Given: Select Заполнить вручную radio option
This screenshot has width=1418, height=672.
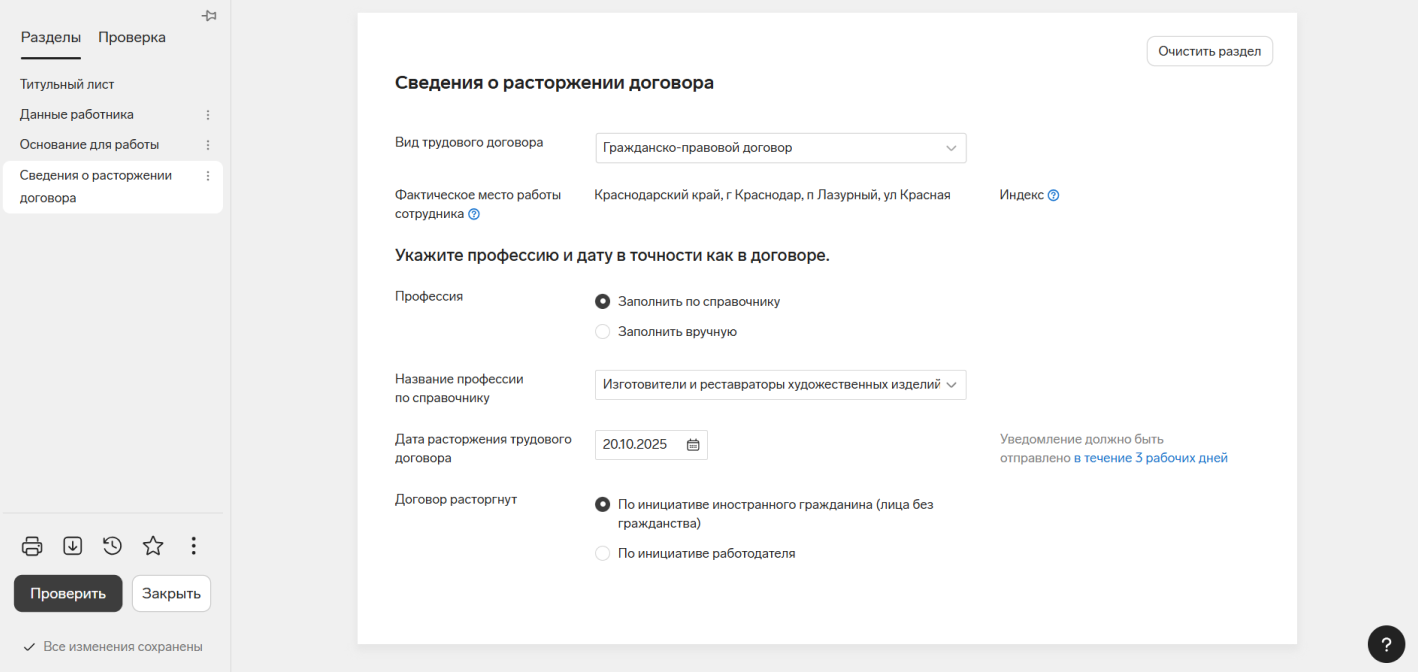Looking at the screenshot, I should click(603, 332).
